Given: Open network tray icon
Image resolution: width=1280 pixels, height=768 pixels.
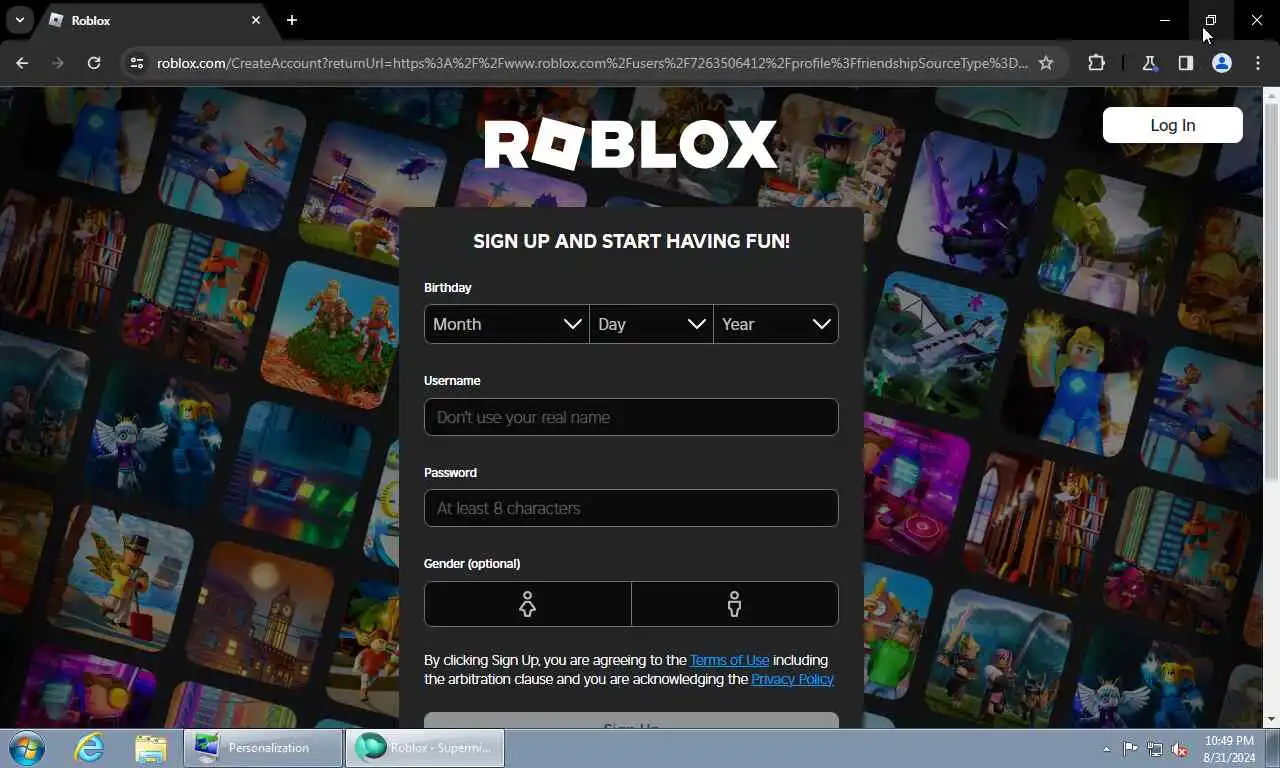Looking at the screenshot, I should click(1155, 749).
